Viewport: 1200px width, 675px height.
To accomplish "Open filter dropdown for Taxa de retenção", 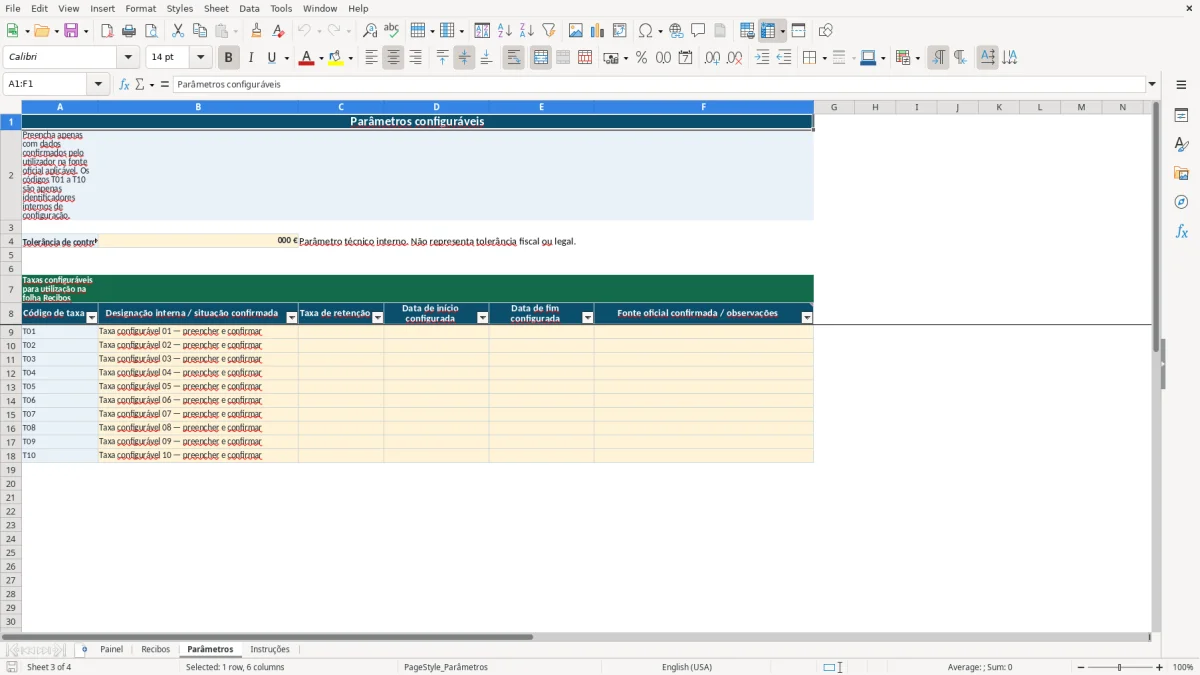I will pyautogui.click(x=378, y=317).
